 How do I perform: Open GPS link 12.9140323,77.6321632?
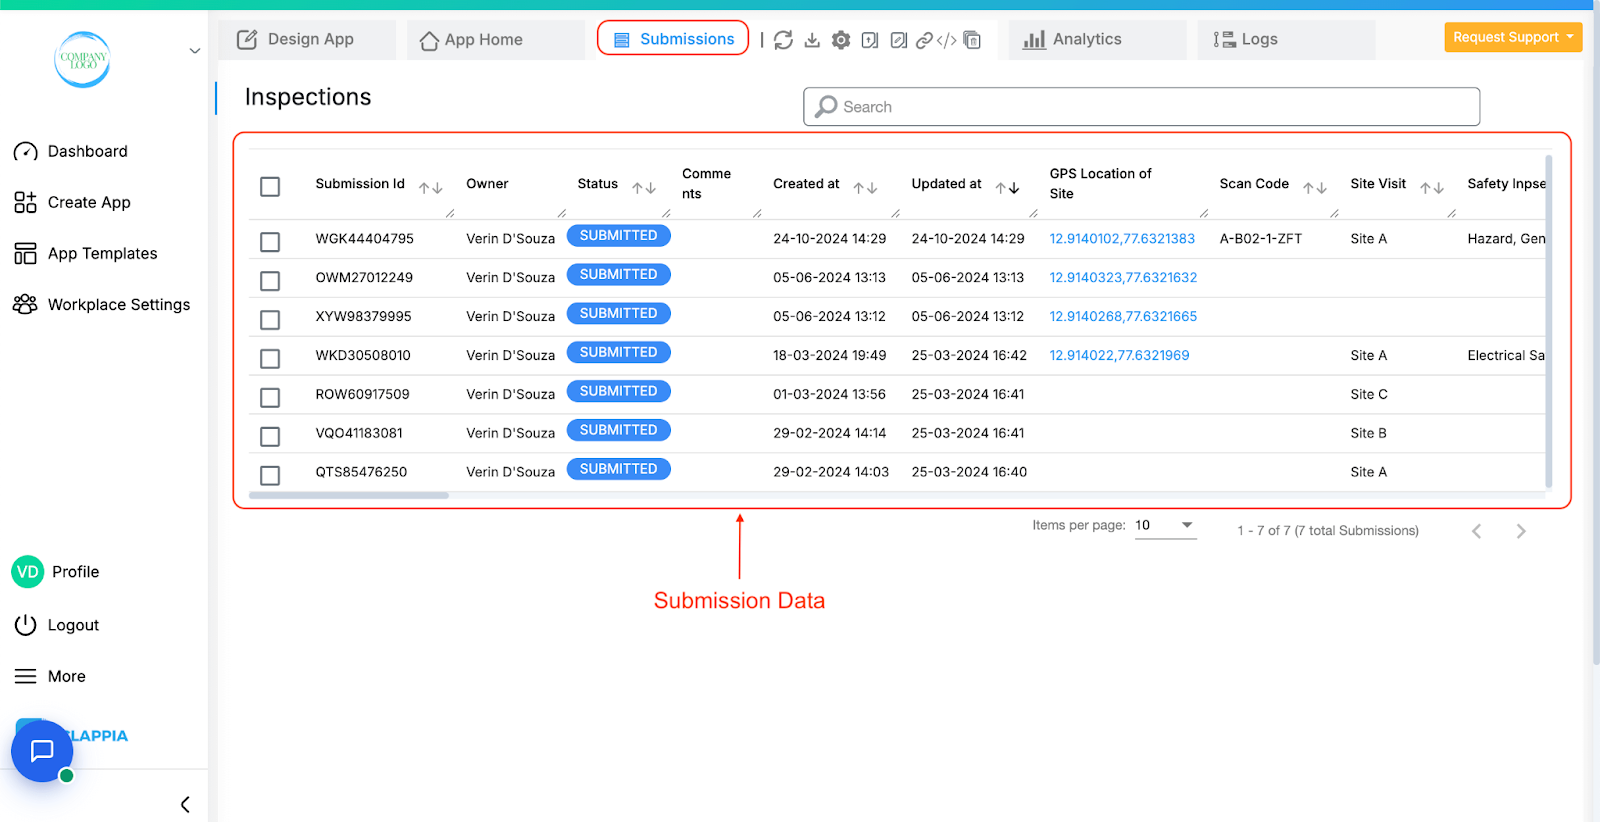point(1123,278)
